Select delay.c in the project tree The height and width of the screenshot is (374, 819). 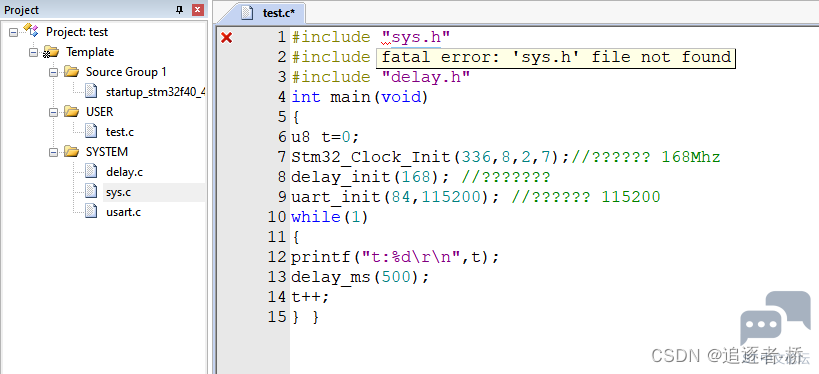pyautogui.click(x=118, y=172)
